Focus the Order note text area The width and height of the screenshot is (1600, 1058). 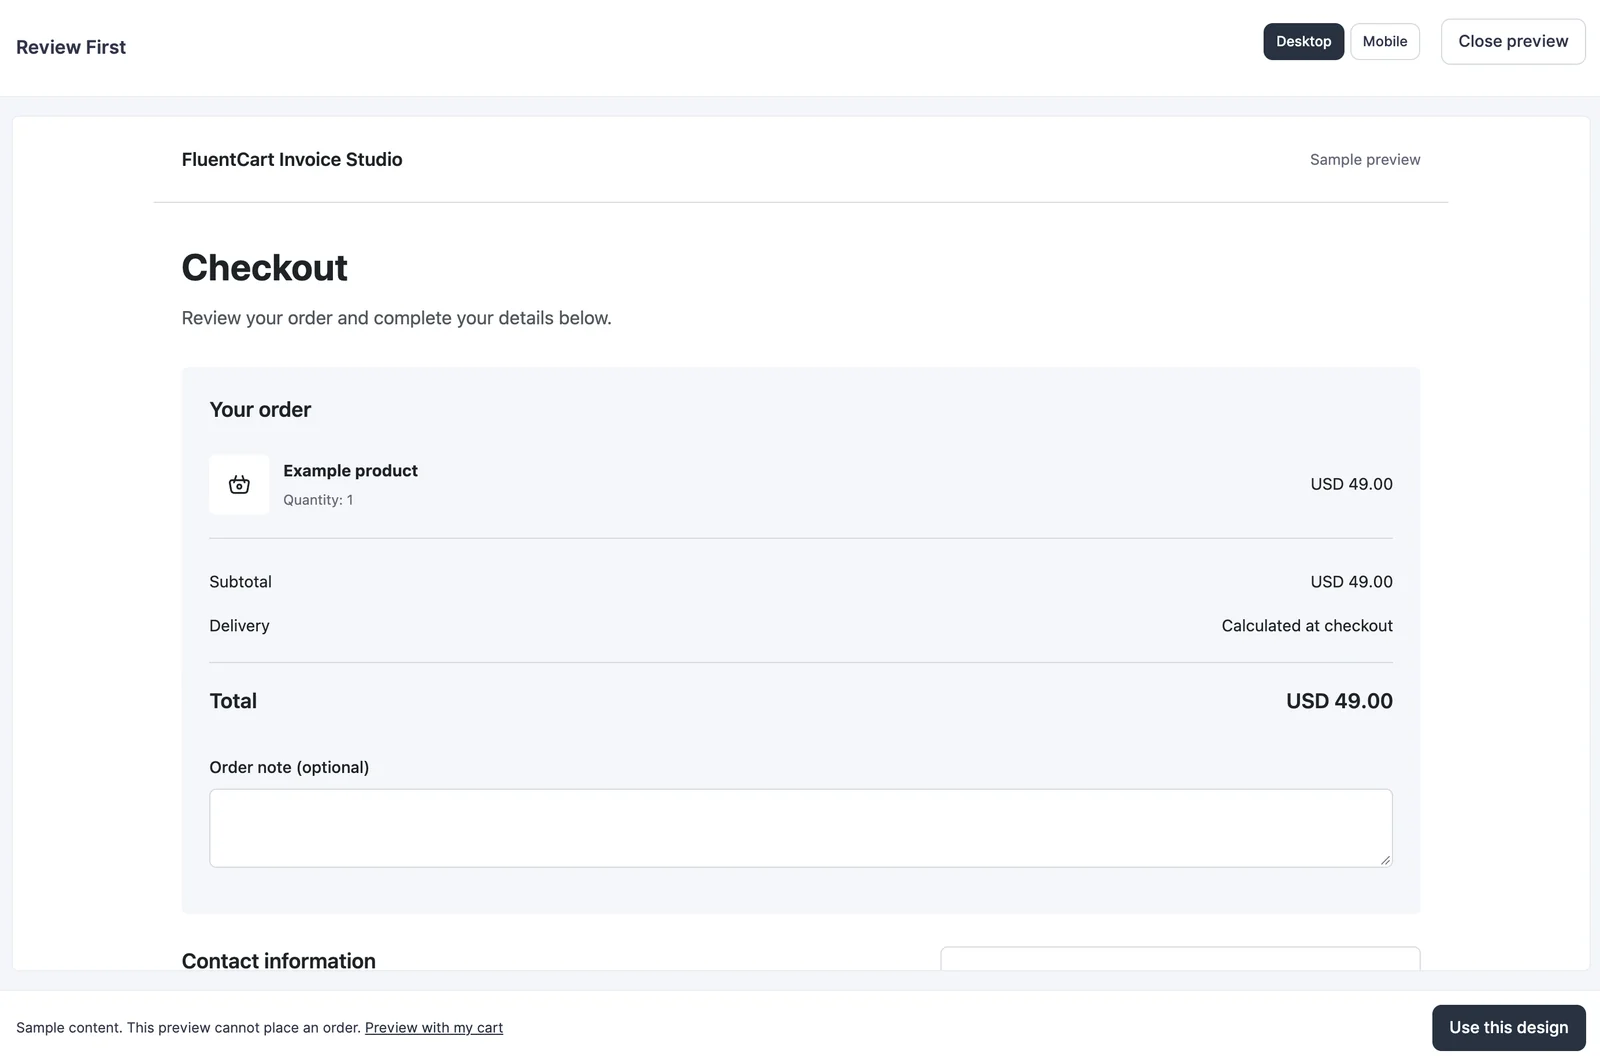coord(800,828)
